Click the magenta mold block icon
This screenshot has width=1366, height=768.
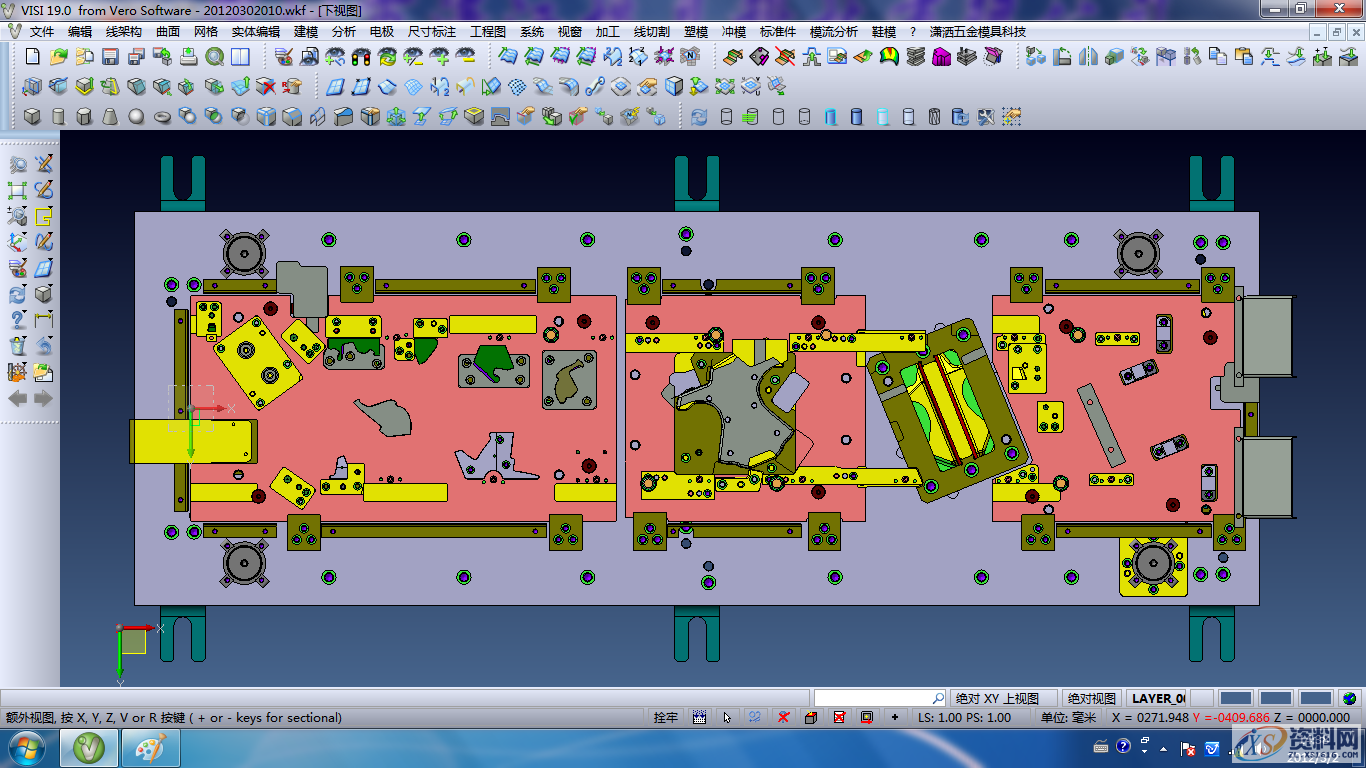coord(941,57)
